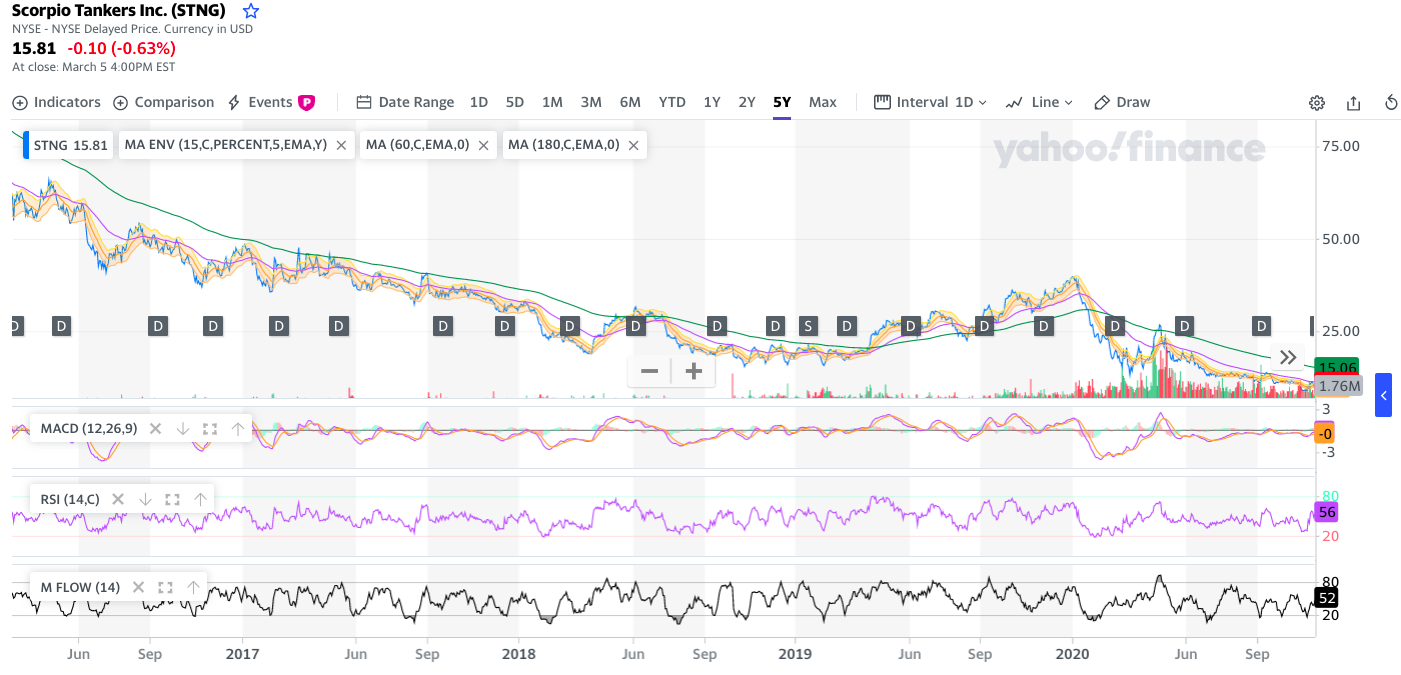Click the Scorpio Tankers Inc. (STNG) title
Image resolution: width=1401 pixels, height=675 pixels.
click(118, 11)
